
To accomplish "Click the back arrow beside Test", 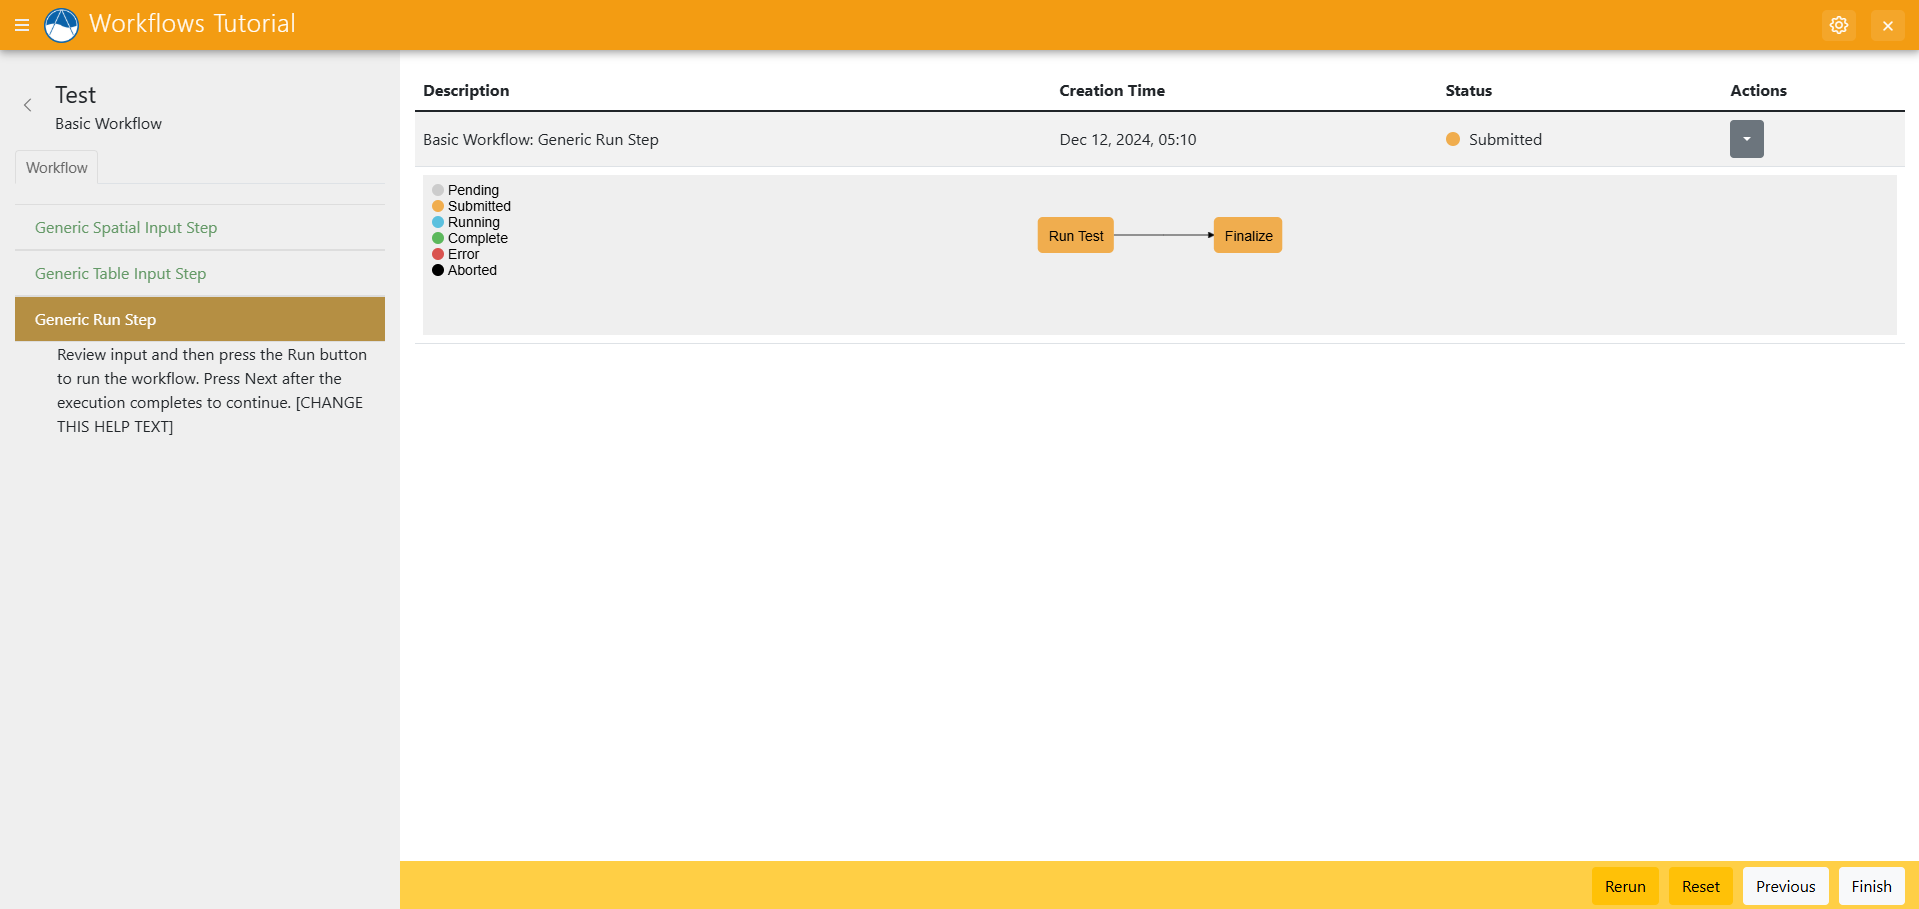I will (27, 104).
